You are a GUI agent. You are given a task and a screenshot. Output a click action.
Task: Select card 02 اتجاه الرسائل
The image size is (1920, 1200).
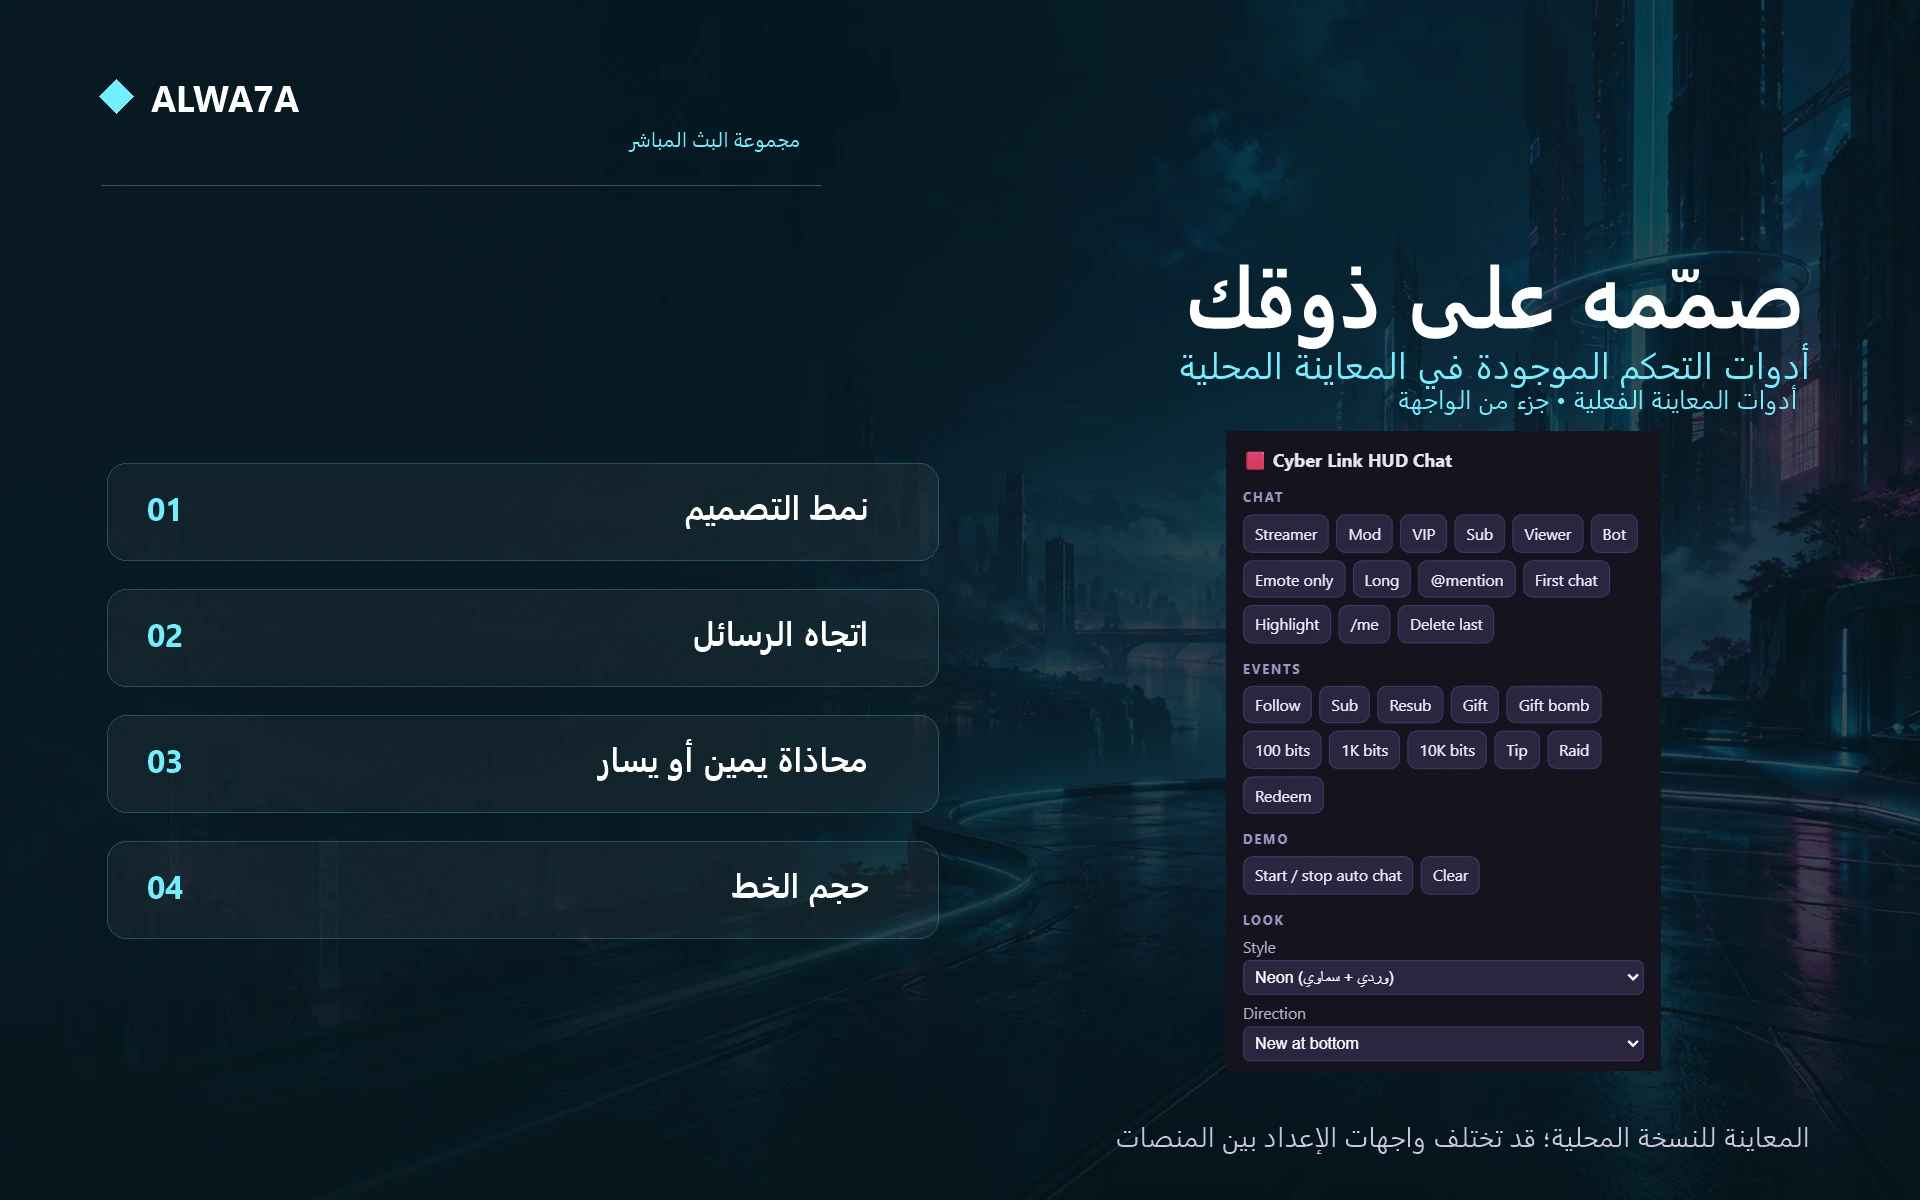pyautogui.click(x=523, y=637)
